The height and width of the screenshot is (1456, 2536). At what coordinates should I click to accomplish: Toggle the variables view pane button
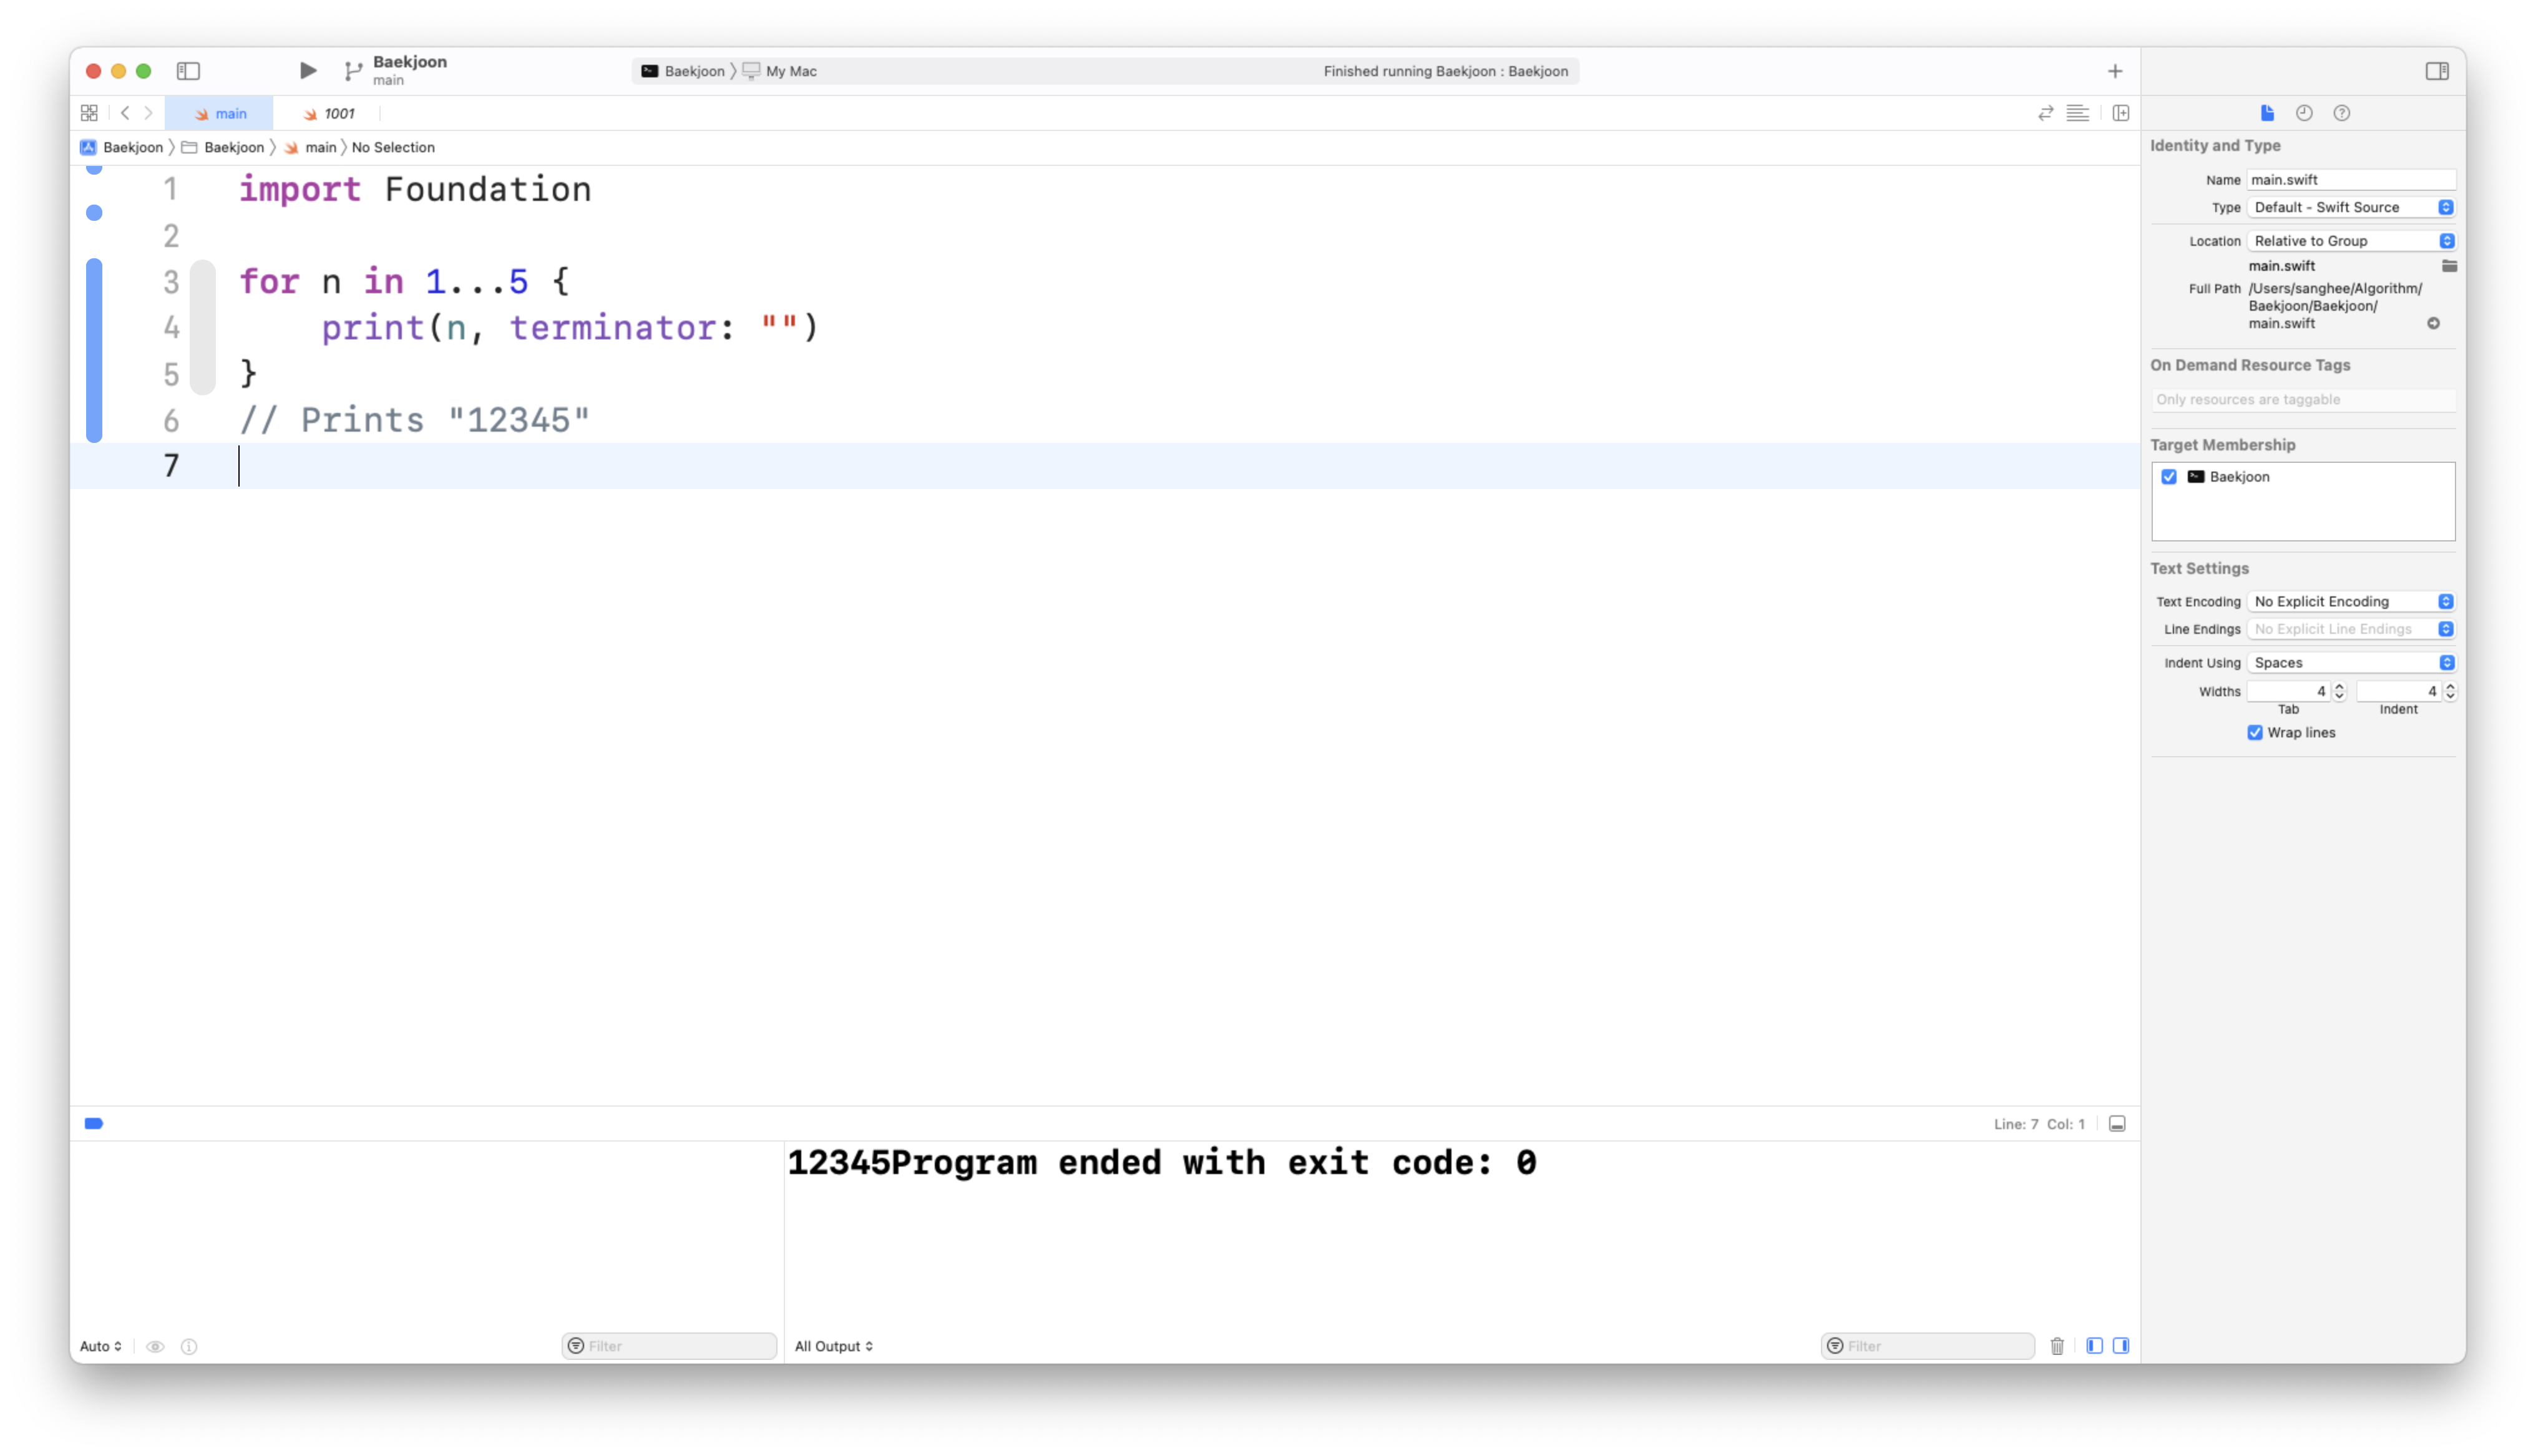(2094, 1346)
